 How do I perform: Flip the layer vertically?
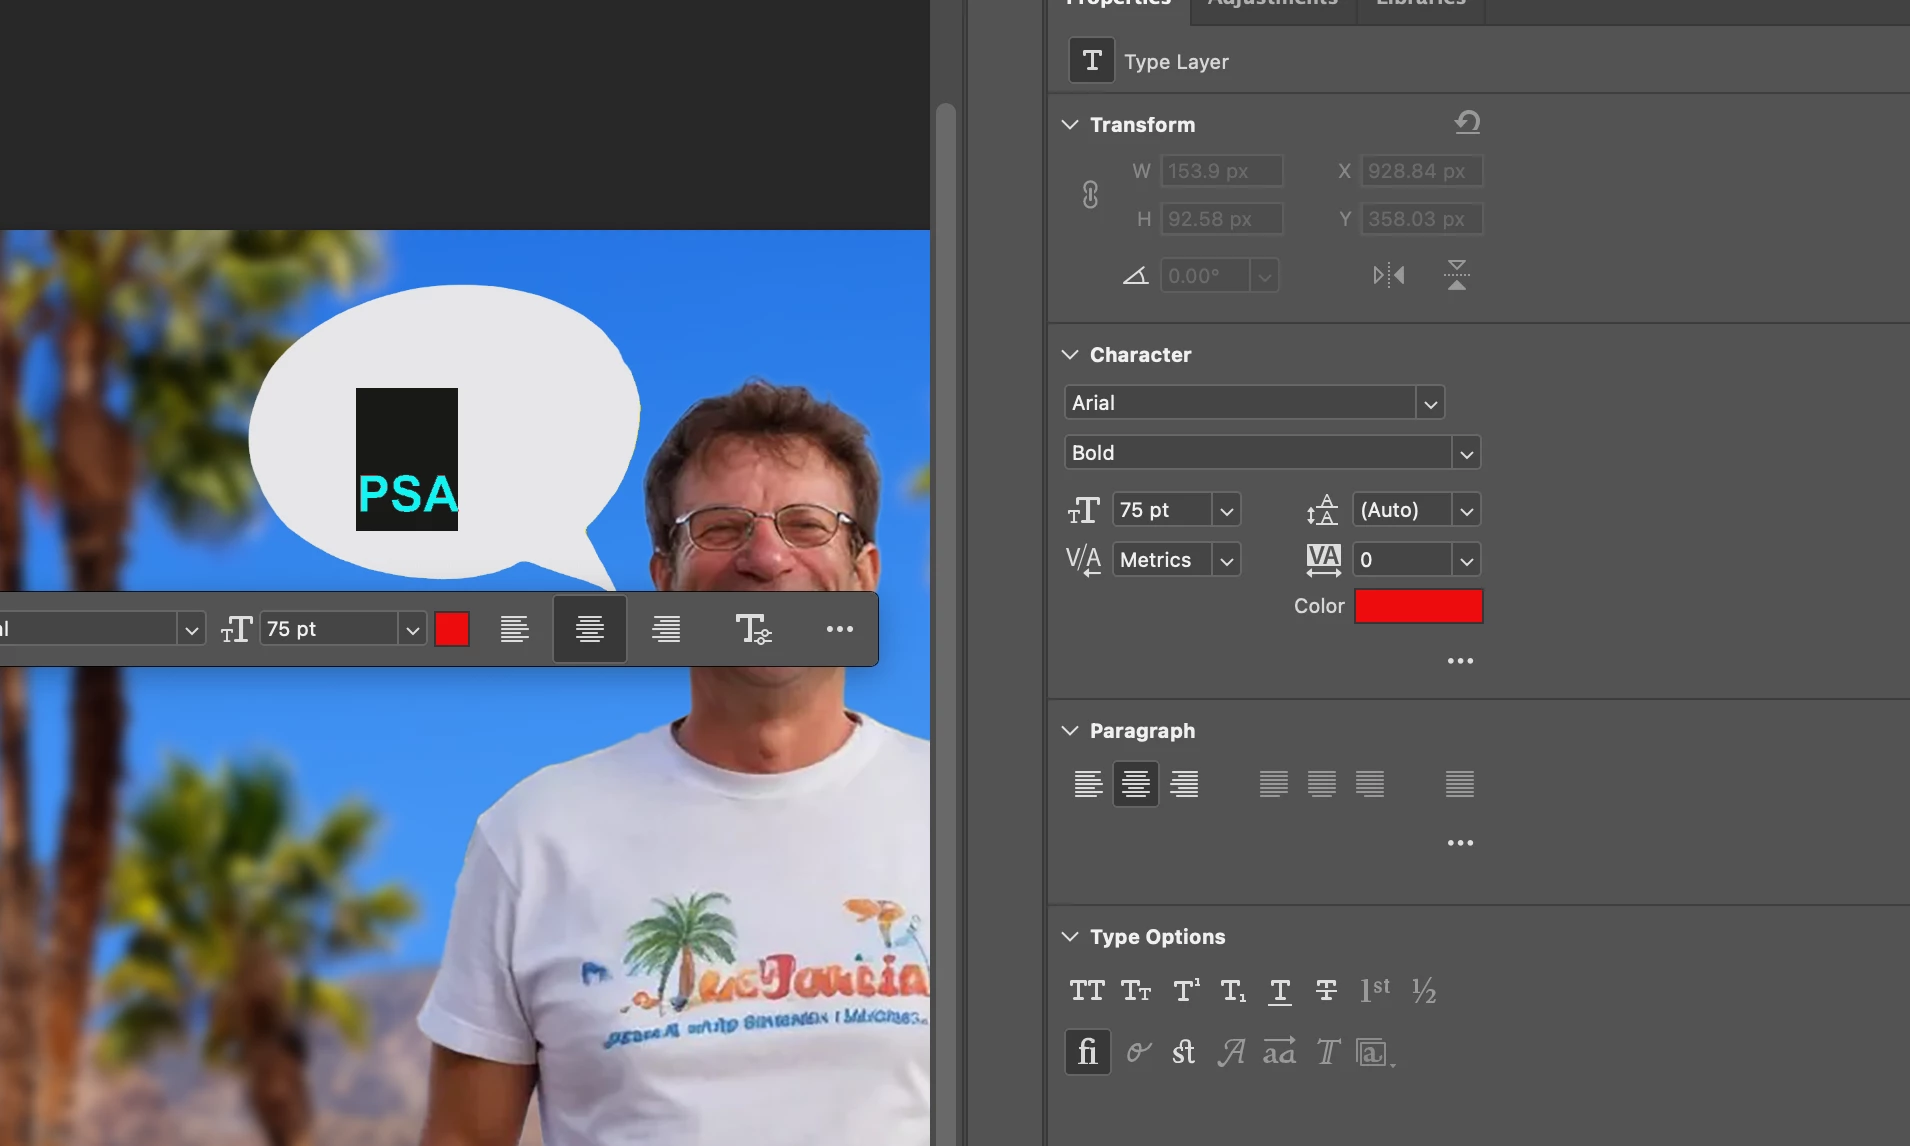click(x=1457, y=275)
